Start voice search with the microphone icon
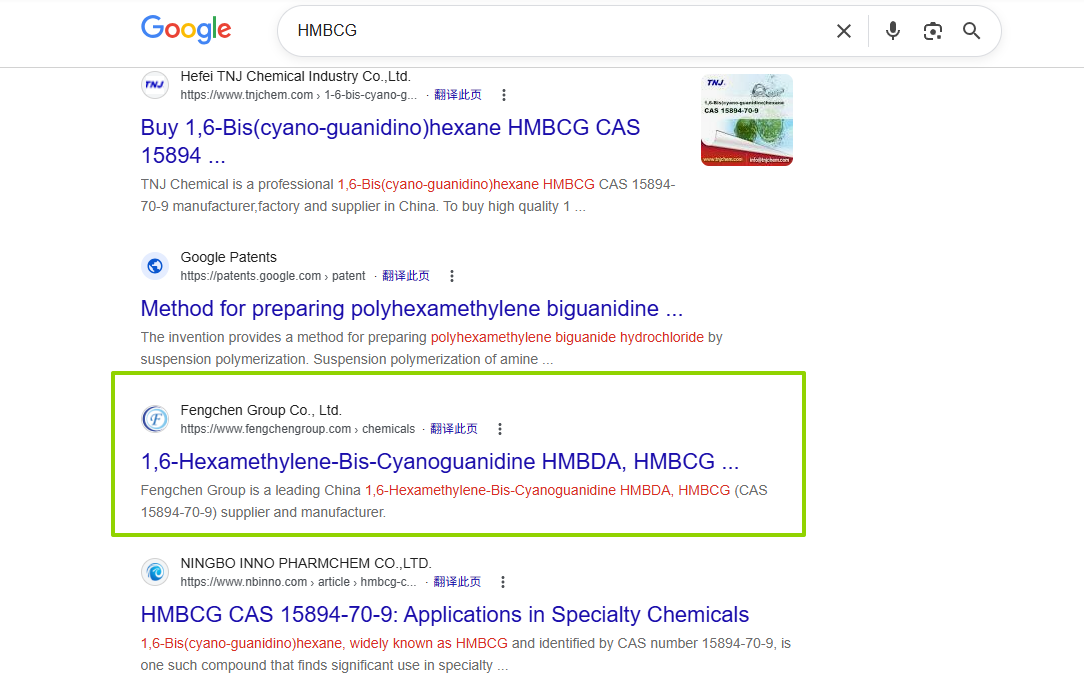 [893, 30]
